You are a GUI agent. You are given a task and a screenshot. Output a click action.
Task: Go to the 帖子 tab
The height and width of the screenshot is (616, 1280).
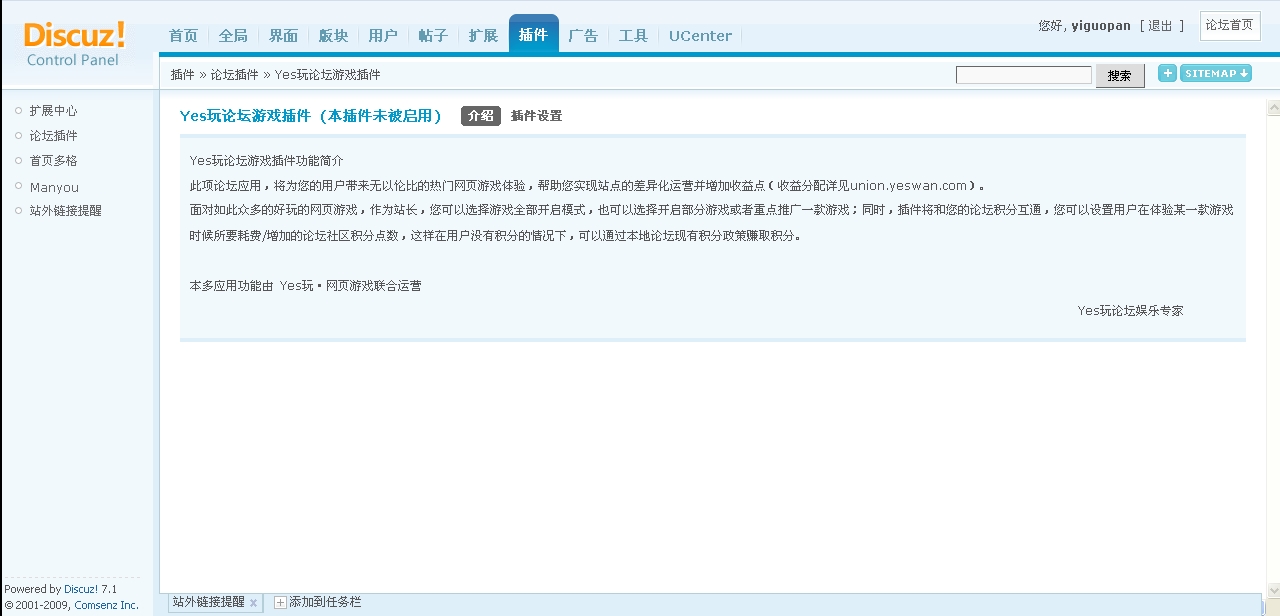433,35
